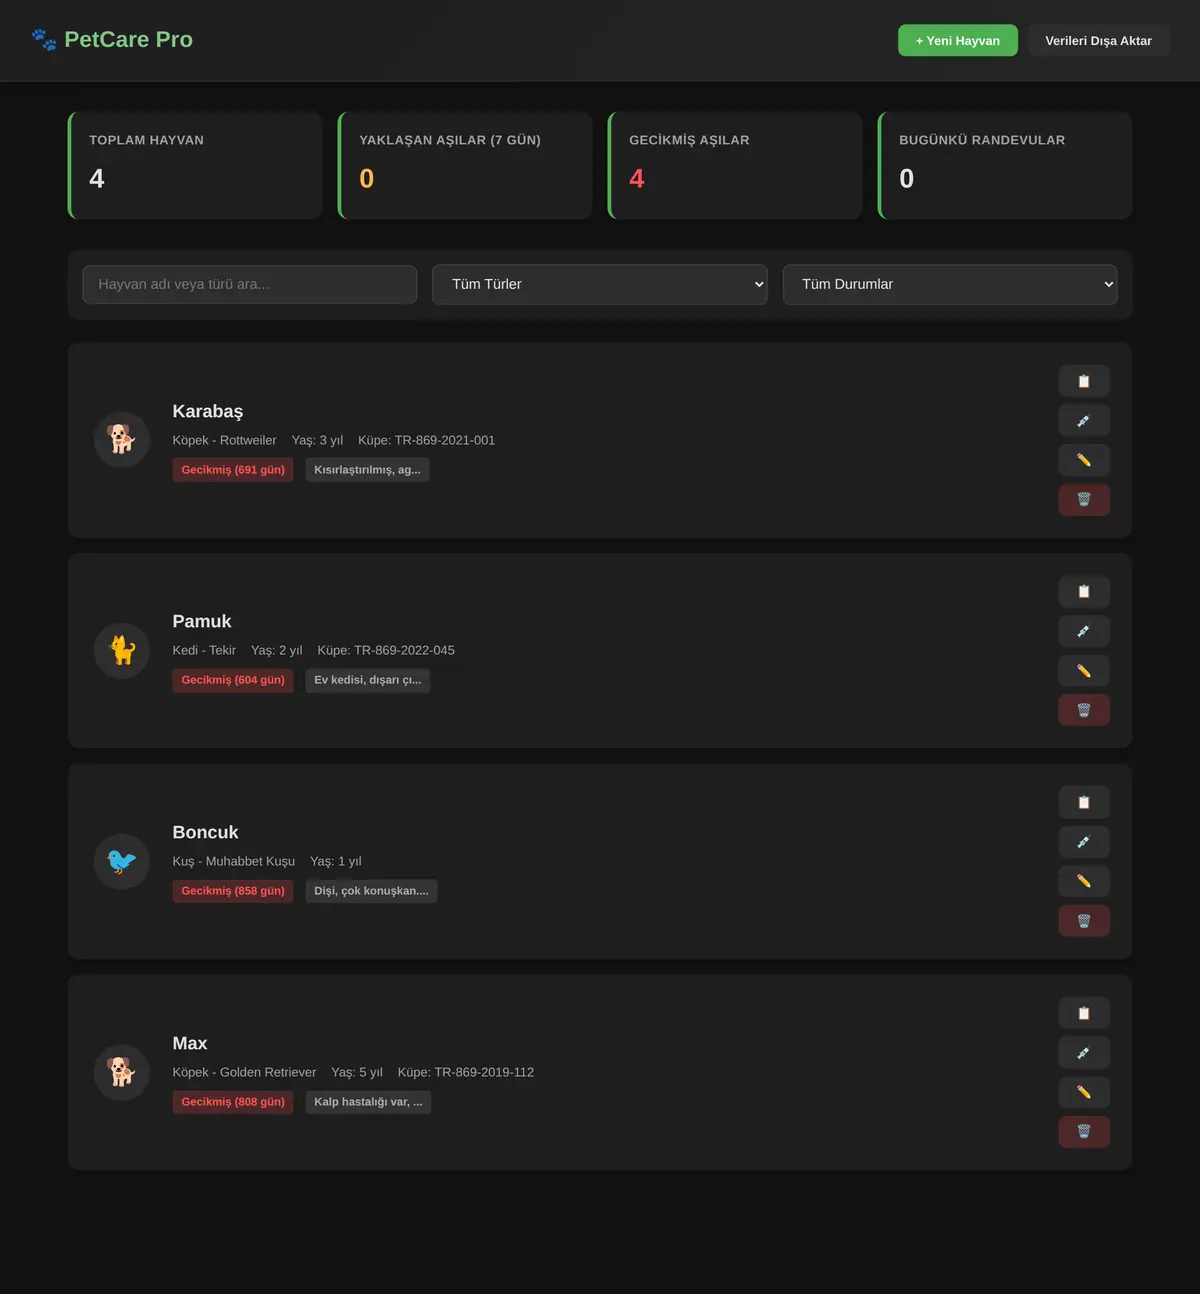1200x1294 pixels.
Task: Click the Gecikmiş (858 gün) badge
Action: coord(233,891)
